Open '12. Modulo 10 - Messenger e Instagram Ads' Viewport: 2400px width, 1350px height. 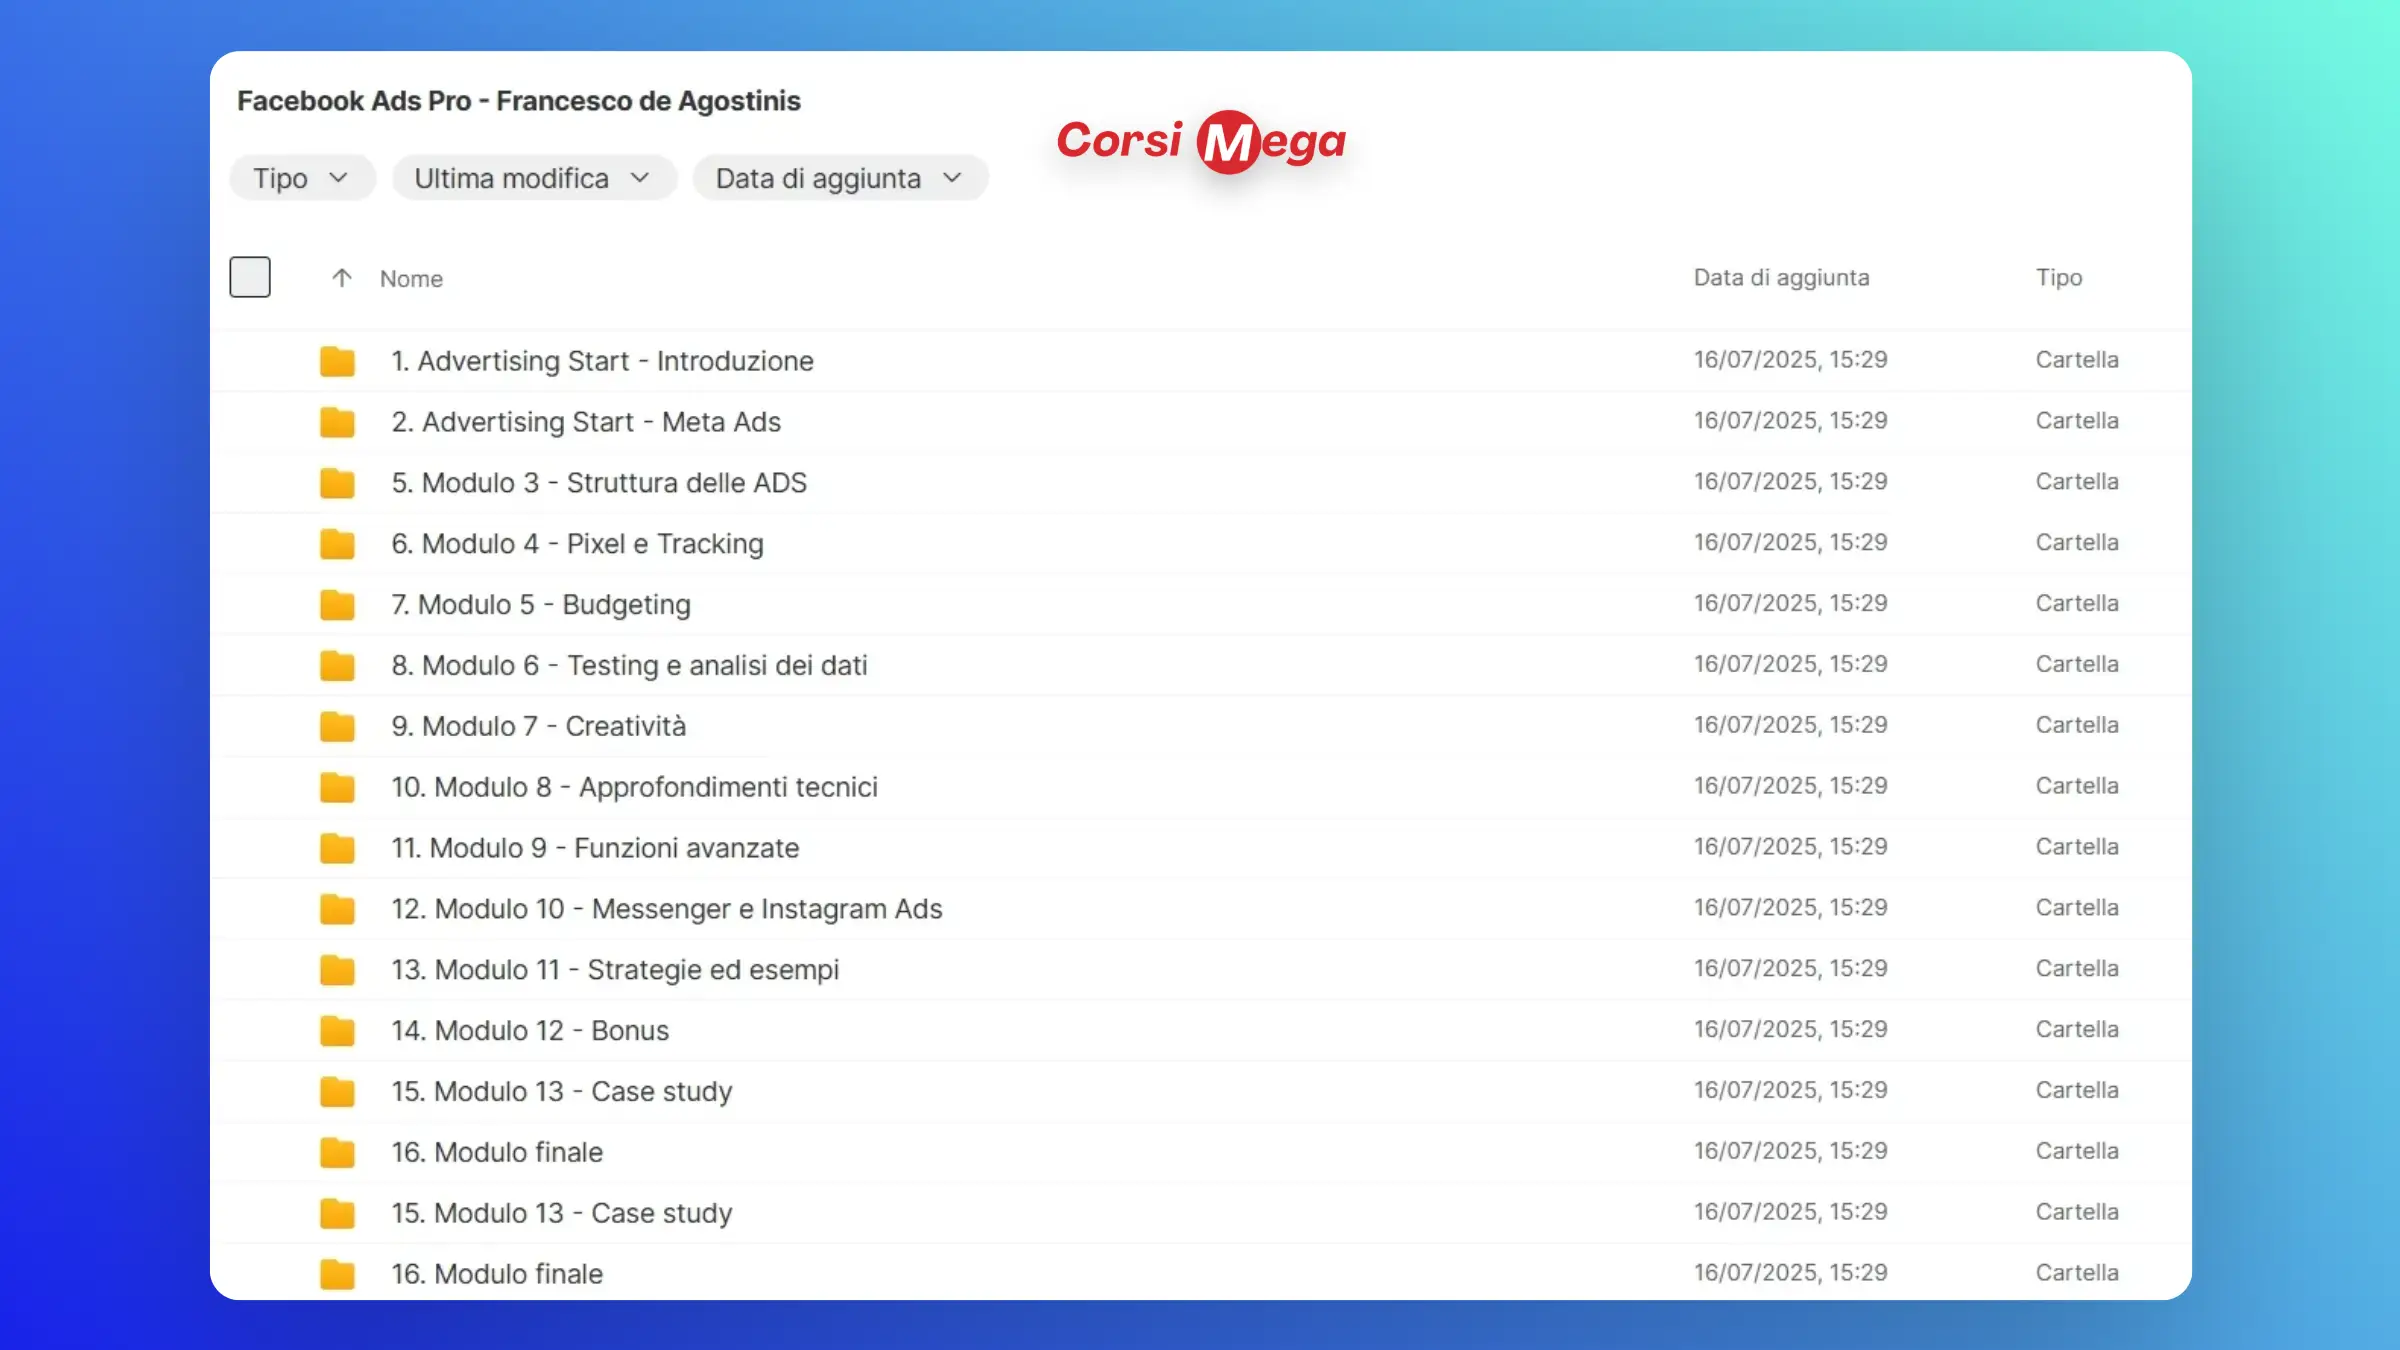click(x=667, y=910)
